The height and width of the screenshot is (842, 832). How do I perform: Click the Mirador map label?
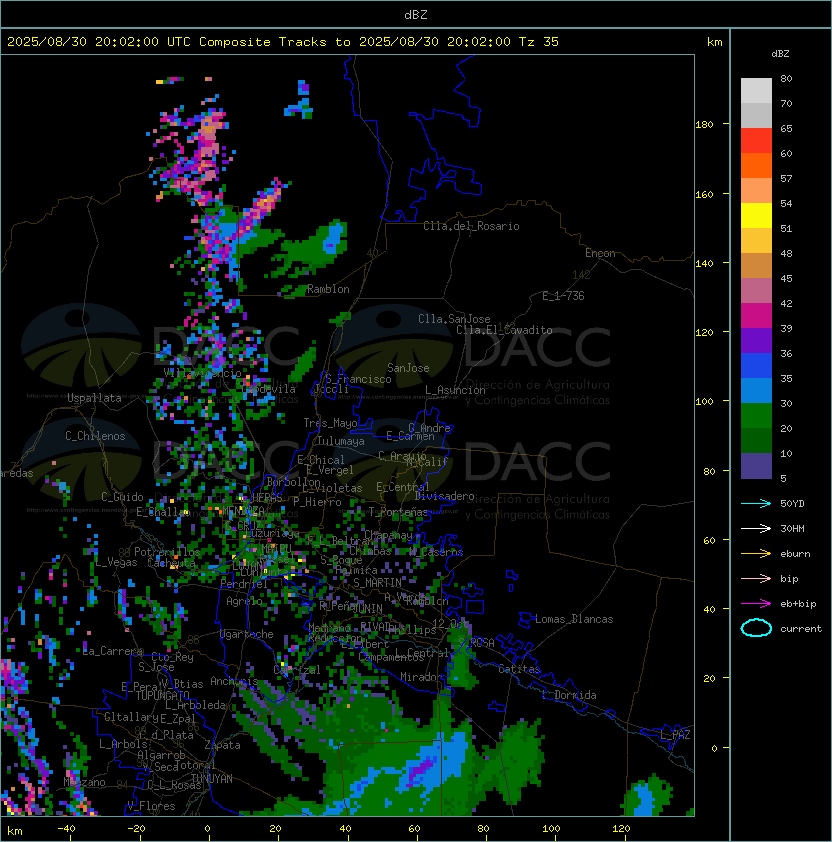coord(422,677)
